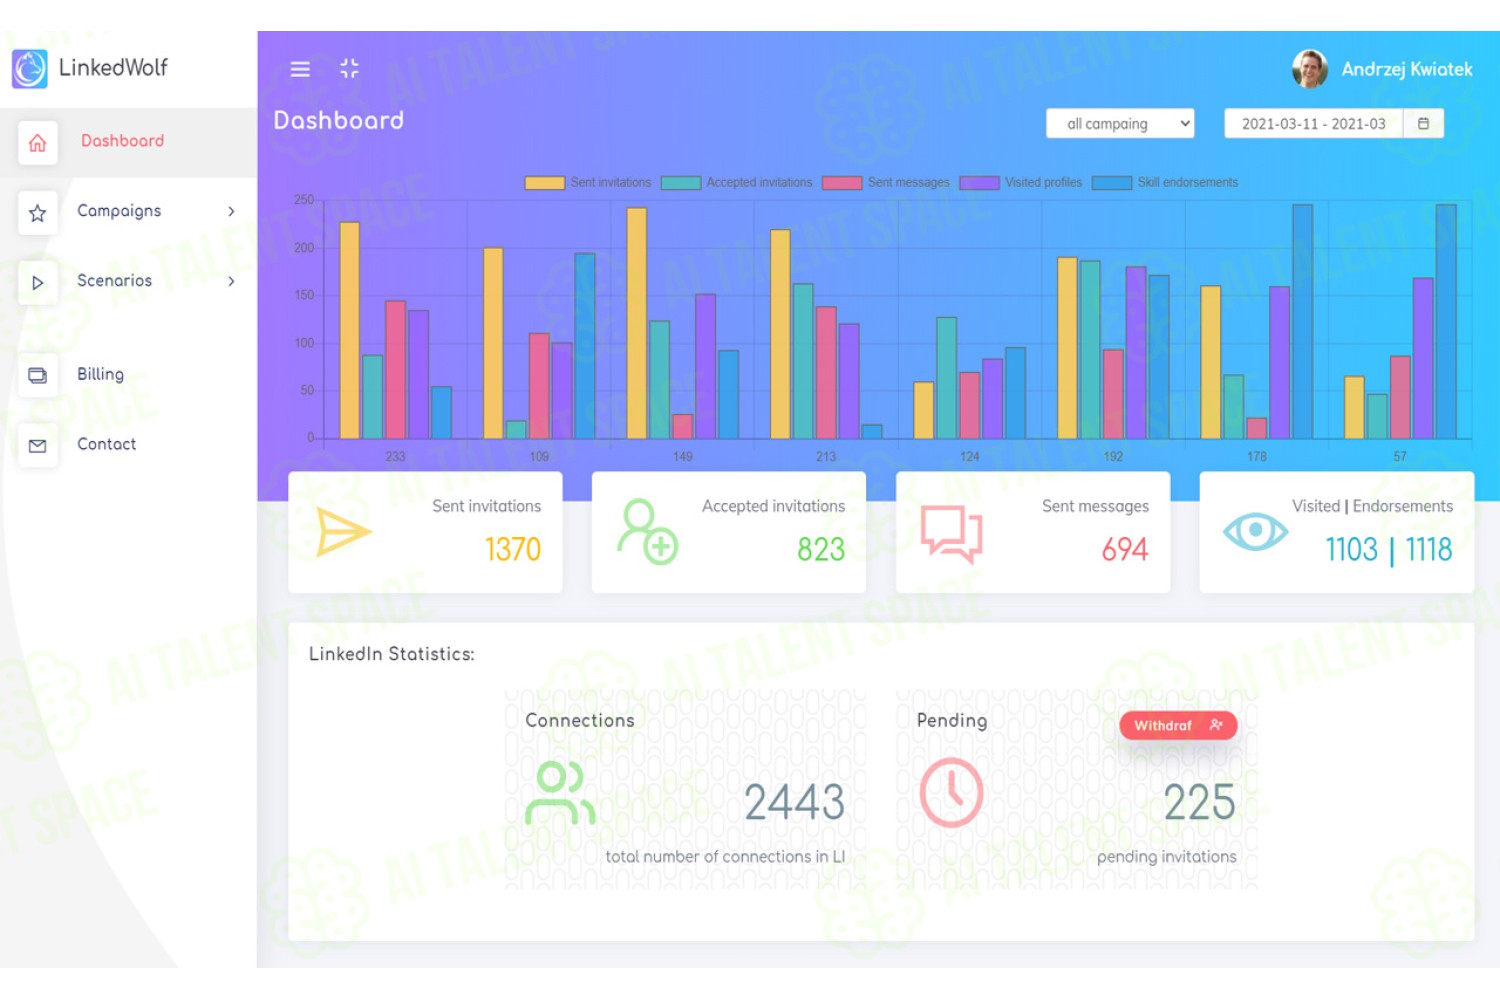Click the Contact envelope icon
Viewport: 1500px width, 1000px height.
[37, 446]
